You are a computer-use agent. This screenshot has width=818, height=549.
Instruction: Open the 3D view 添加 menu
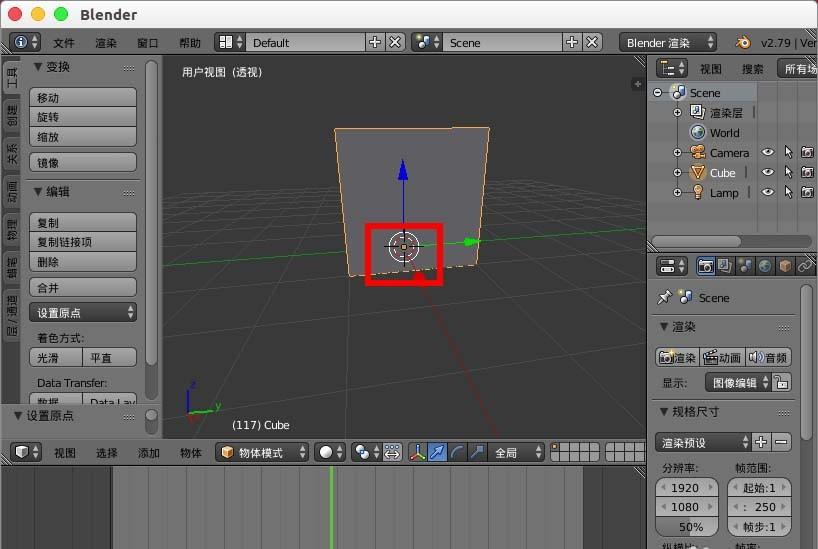[x=149, y=452]
